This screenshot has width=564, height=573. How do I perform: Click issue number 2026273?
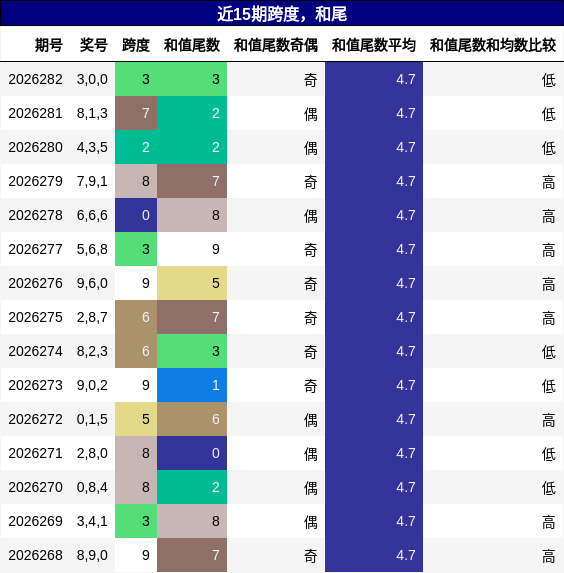coord(35,385)
